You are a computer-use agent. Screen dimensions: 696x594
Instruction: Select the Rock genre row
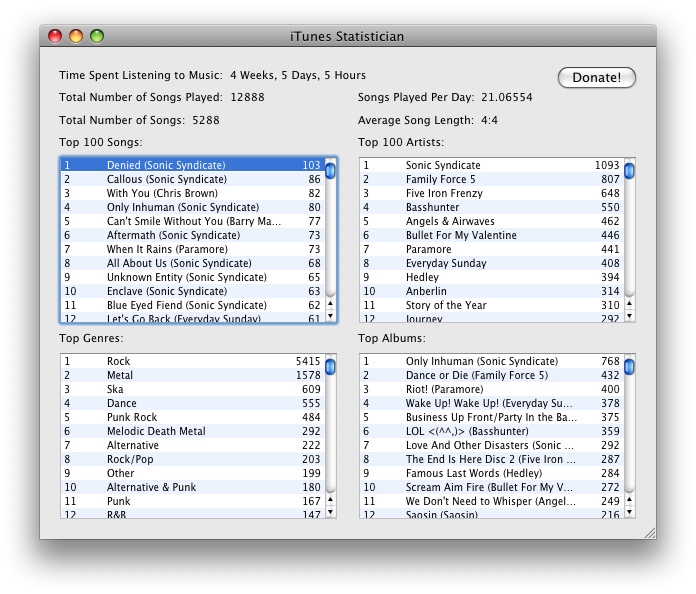click(x=193, y=361)
